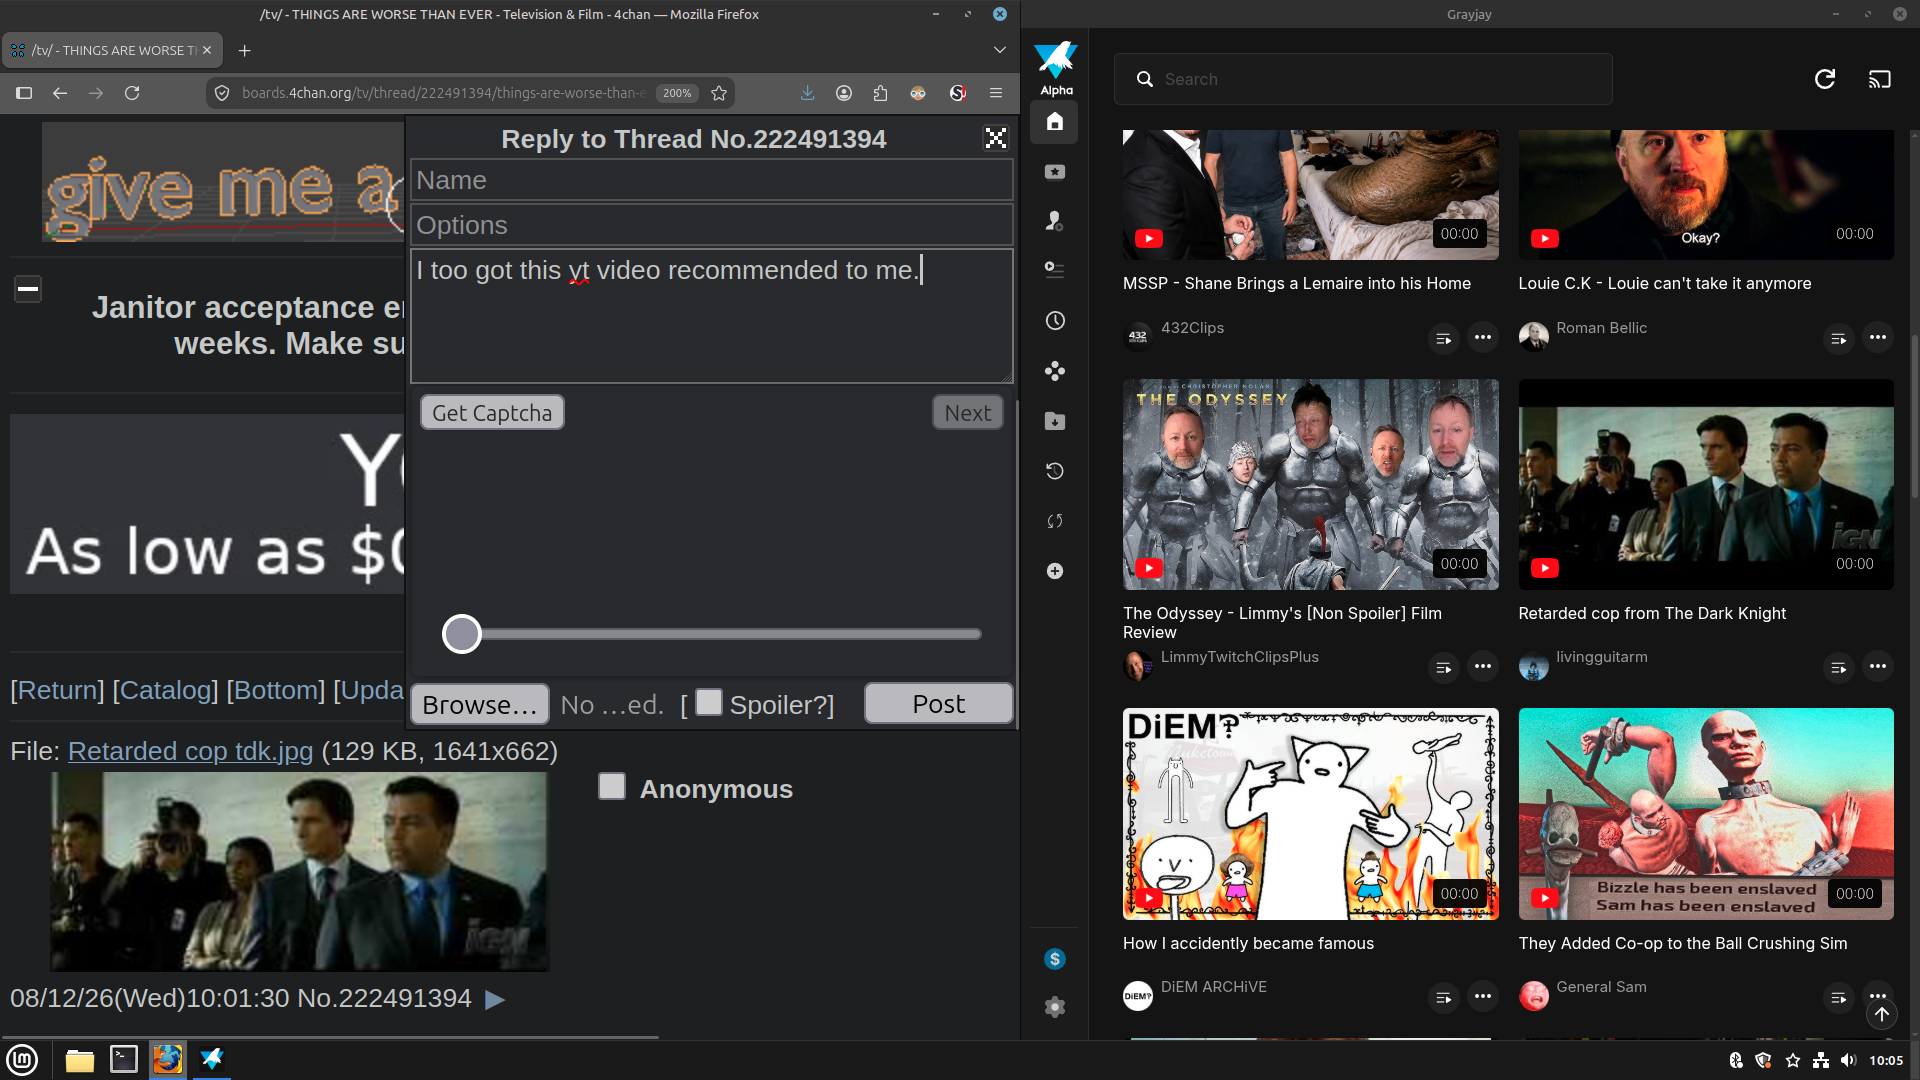Screen dimensions: 1920x1080
Task: Add the Louie C.K video to queue
Action: [x=1838, y=339]
